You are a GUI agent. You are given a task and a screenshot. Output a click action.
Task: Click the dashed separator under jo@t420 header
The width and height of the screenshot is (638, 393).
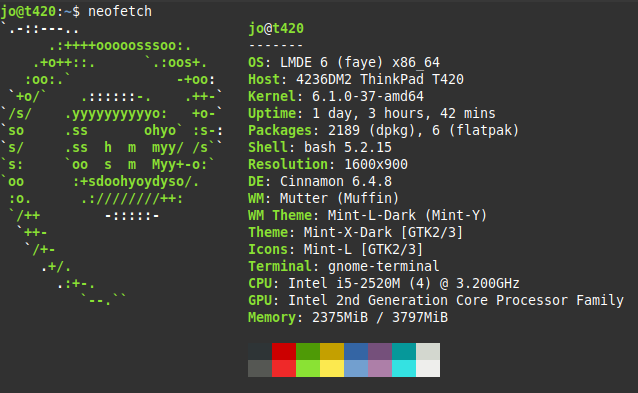(276, 45)
